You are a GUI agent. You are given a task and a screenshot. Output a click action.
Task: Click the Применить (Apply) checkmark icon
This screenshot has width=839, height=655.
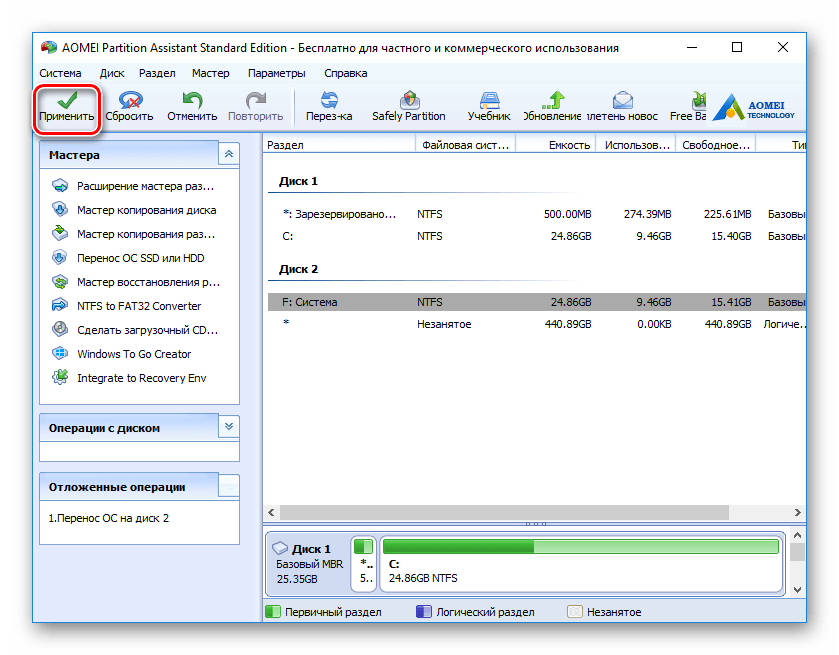tap(67, 100)
